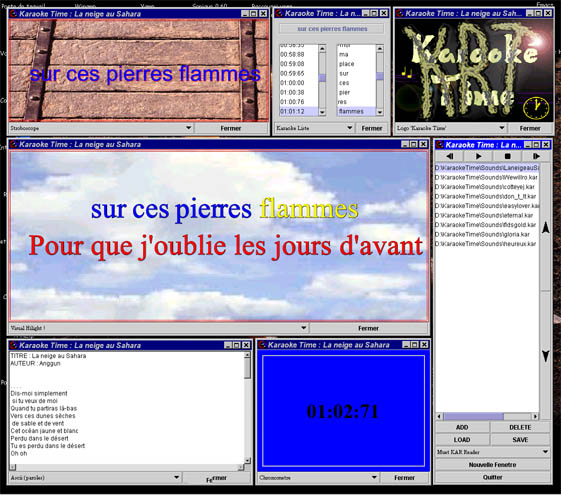Click Nouvelle Fenetre button
The image size is (561, 495).
[493, 465]
